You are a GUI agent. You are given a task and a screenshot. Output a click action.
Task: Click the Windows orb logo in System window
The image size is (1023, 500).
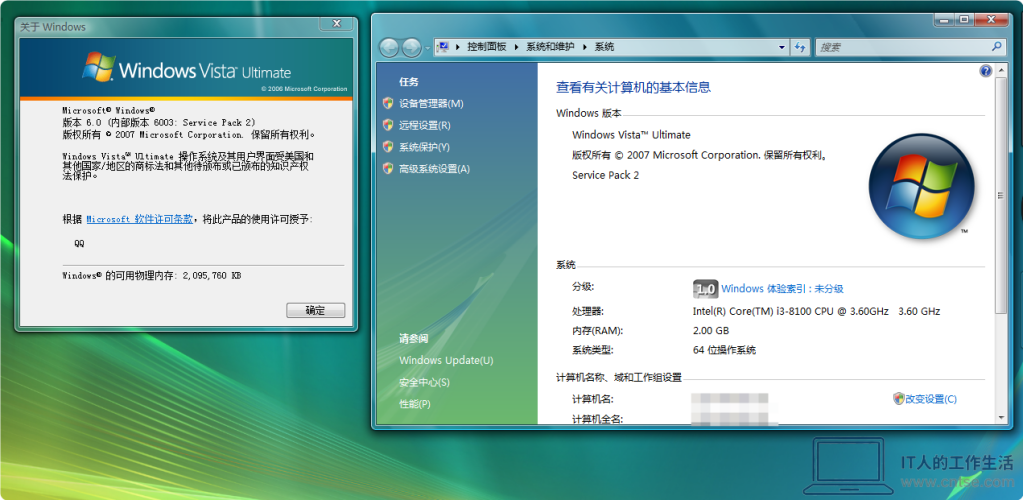921,185
